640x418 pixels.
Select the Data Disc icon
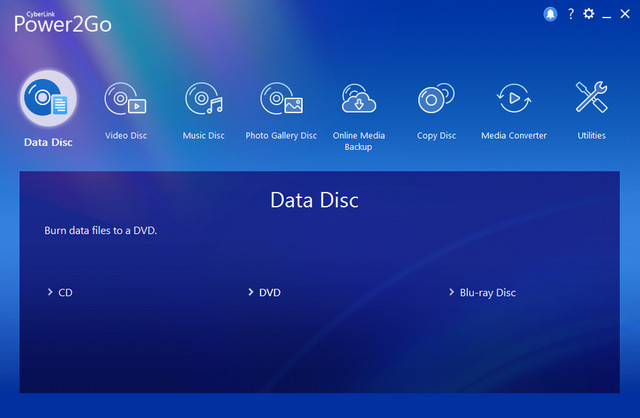click(x=48, y=98)
